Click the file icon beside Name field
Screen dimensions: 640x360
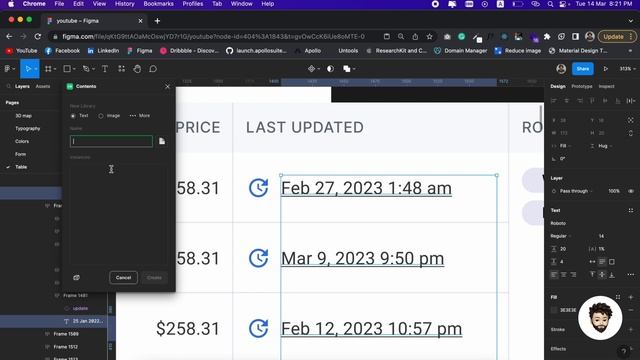(162, 141)
